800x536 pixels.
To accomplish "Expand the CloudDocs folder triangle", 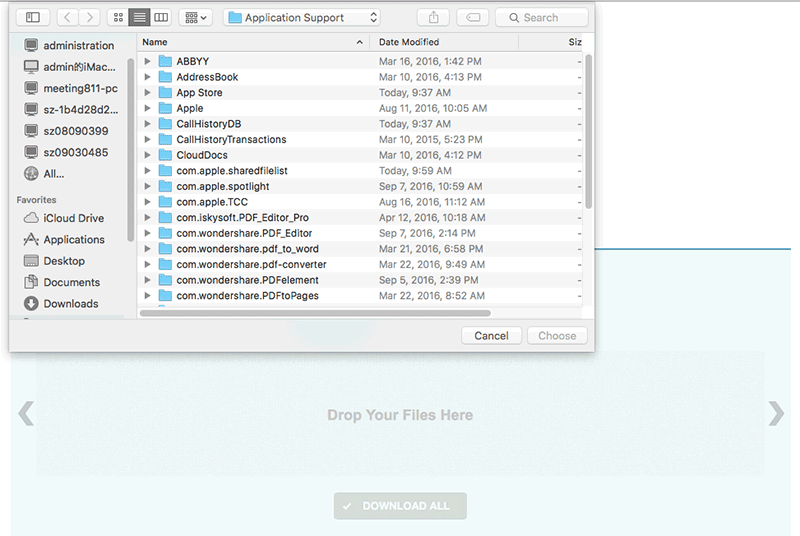I will (x=147, y=155).
